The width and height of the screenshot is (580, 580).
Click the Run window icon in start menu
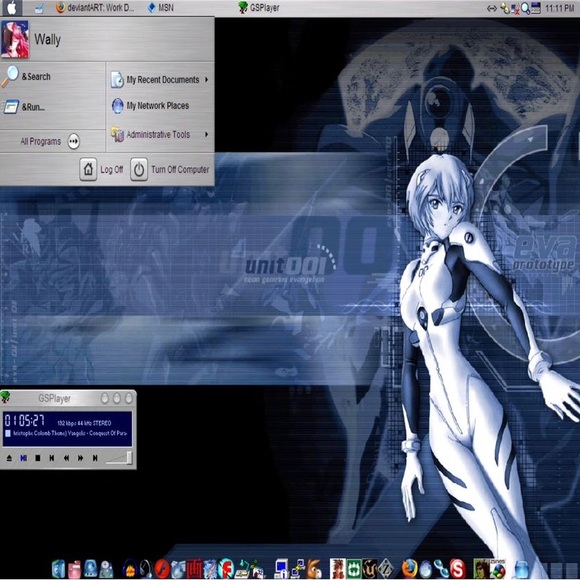pos(11,107)
